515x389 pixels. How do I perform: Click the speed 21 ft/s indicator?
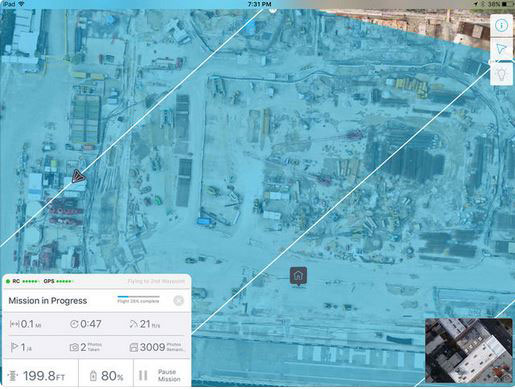tap(145, 324)
